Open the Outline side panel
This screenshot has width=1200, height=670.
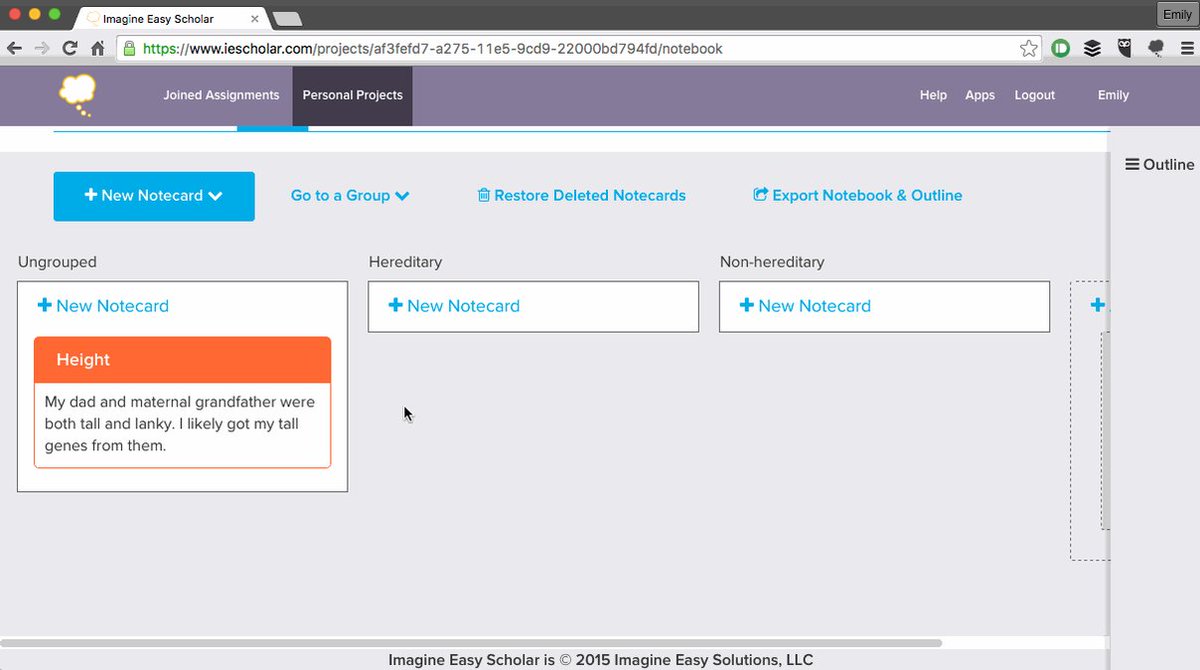click(x=1160, y=164)
